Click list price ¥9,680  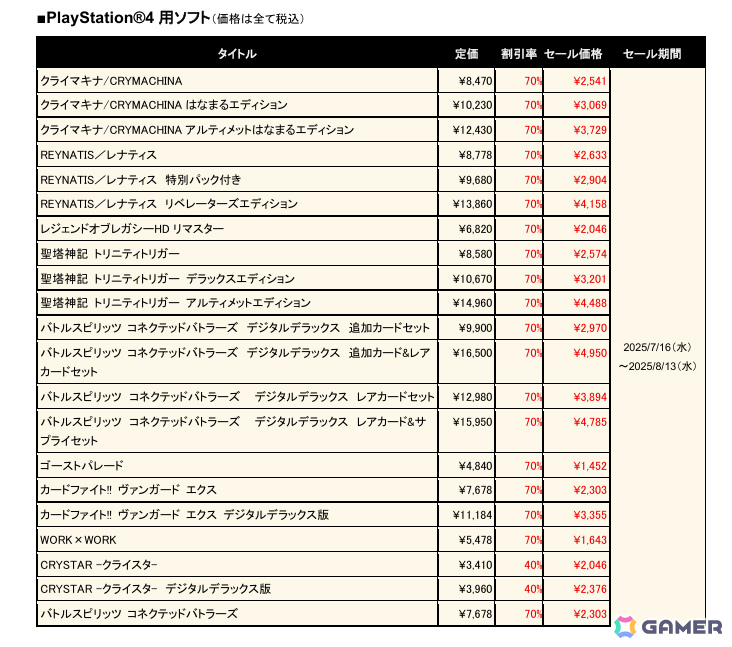[475, 180]
